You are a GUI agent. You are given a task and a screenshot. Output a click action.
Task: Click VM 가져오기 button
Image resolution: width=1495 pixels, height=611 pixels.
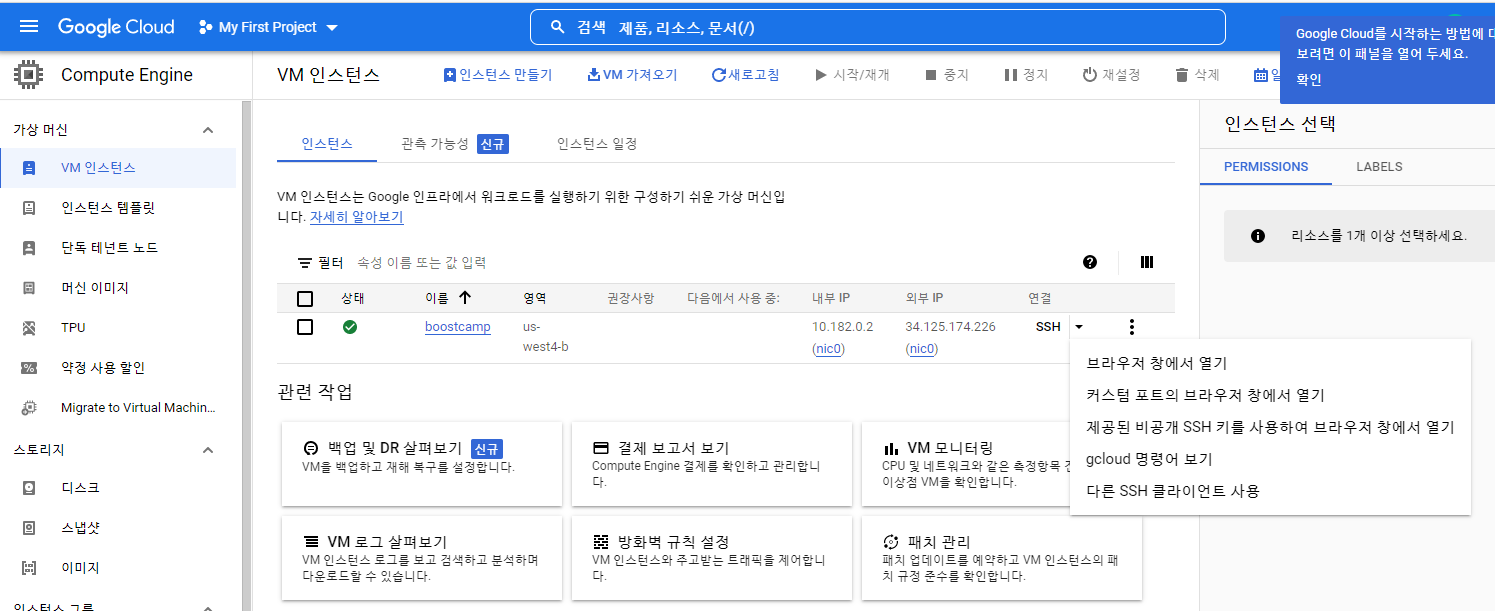(x=632, y=75)
